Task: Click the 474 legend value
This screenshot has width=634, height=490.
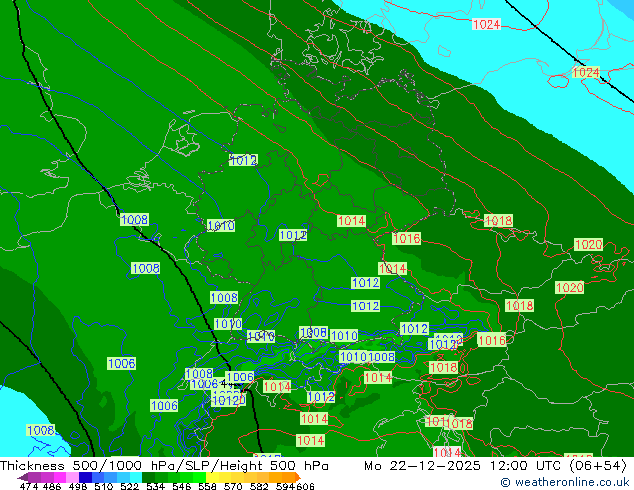Action: [29, 486]
